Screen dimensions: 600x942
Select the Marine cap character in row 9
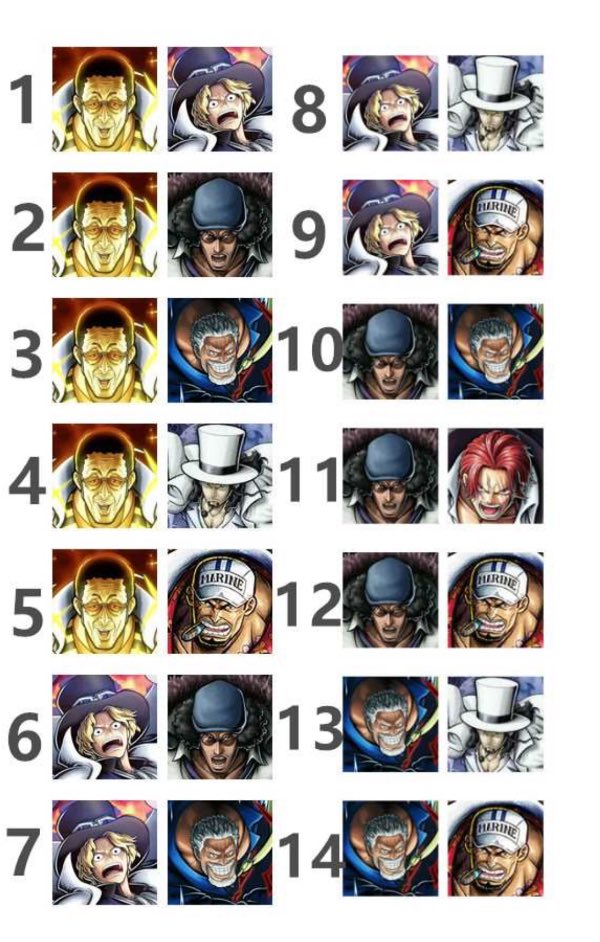point(495,228)
